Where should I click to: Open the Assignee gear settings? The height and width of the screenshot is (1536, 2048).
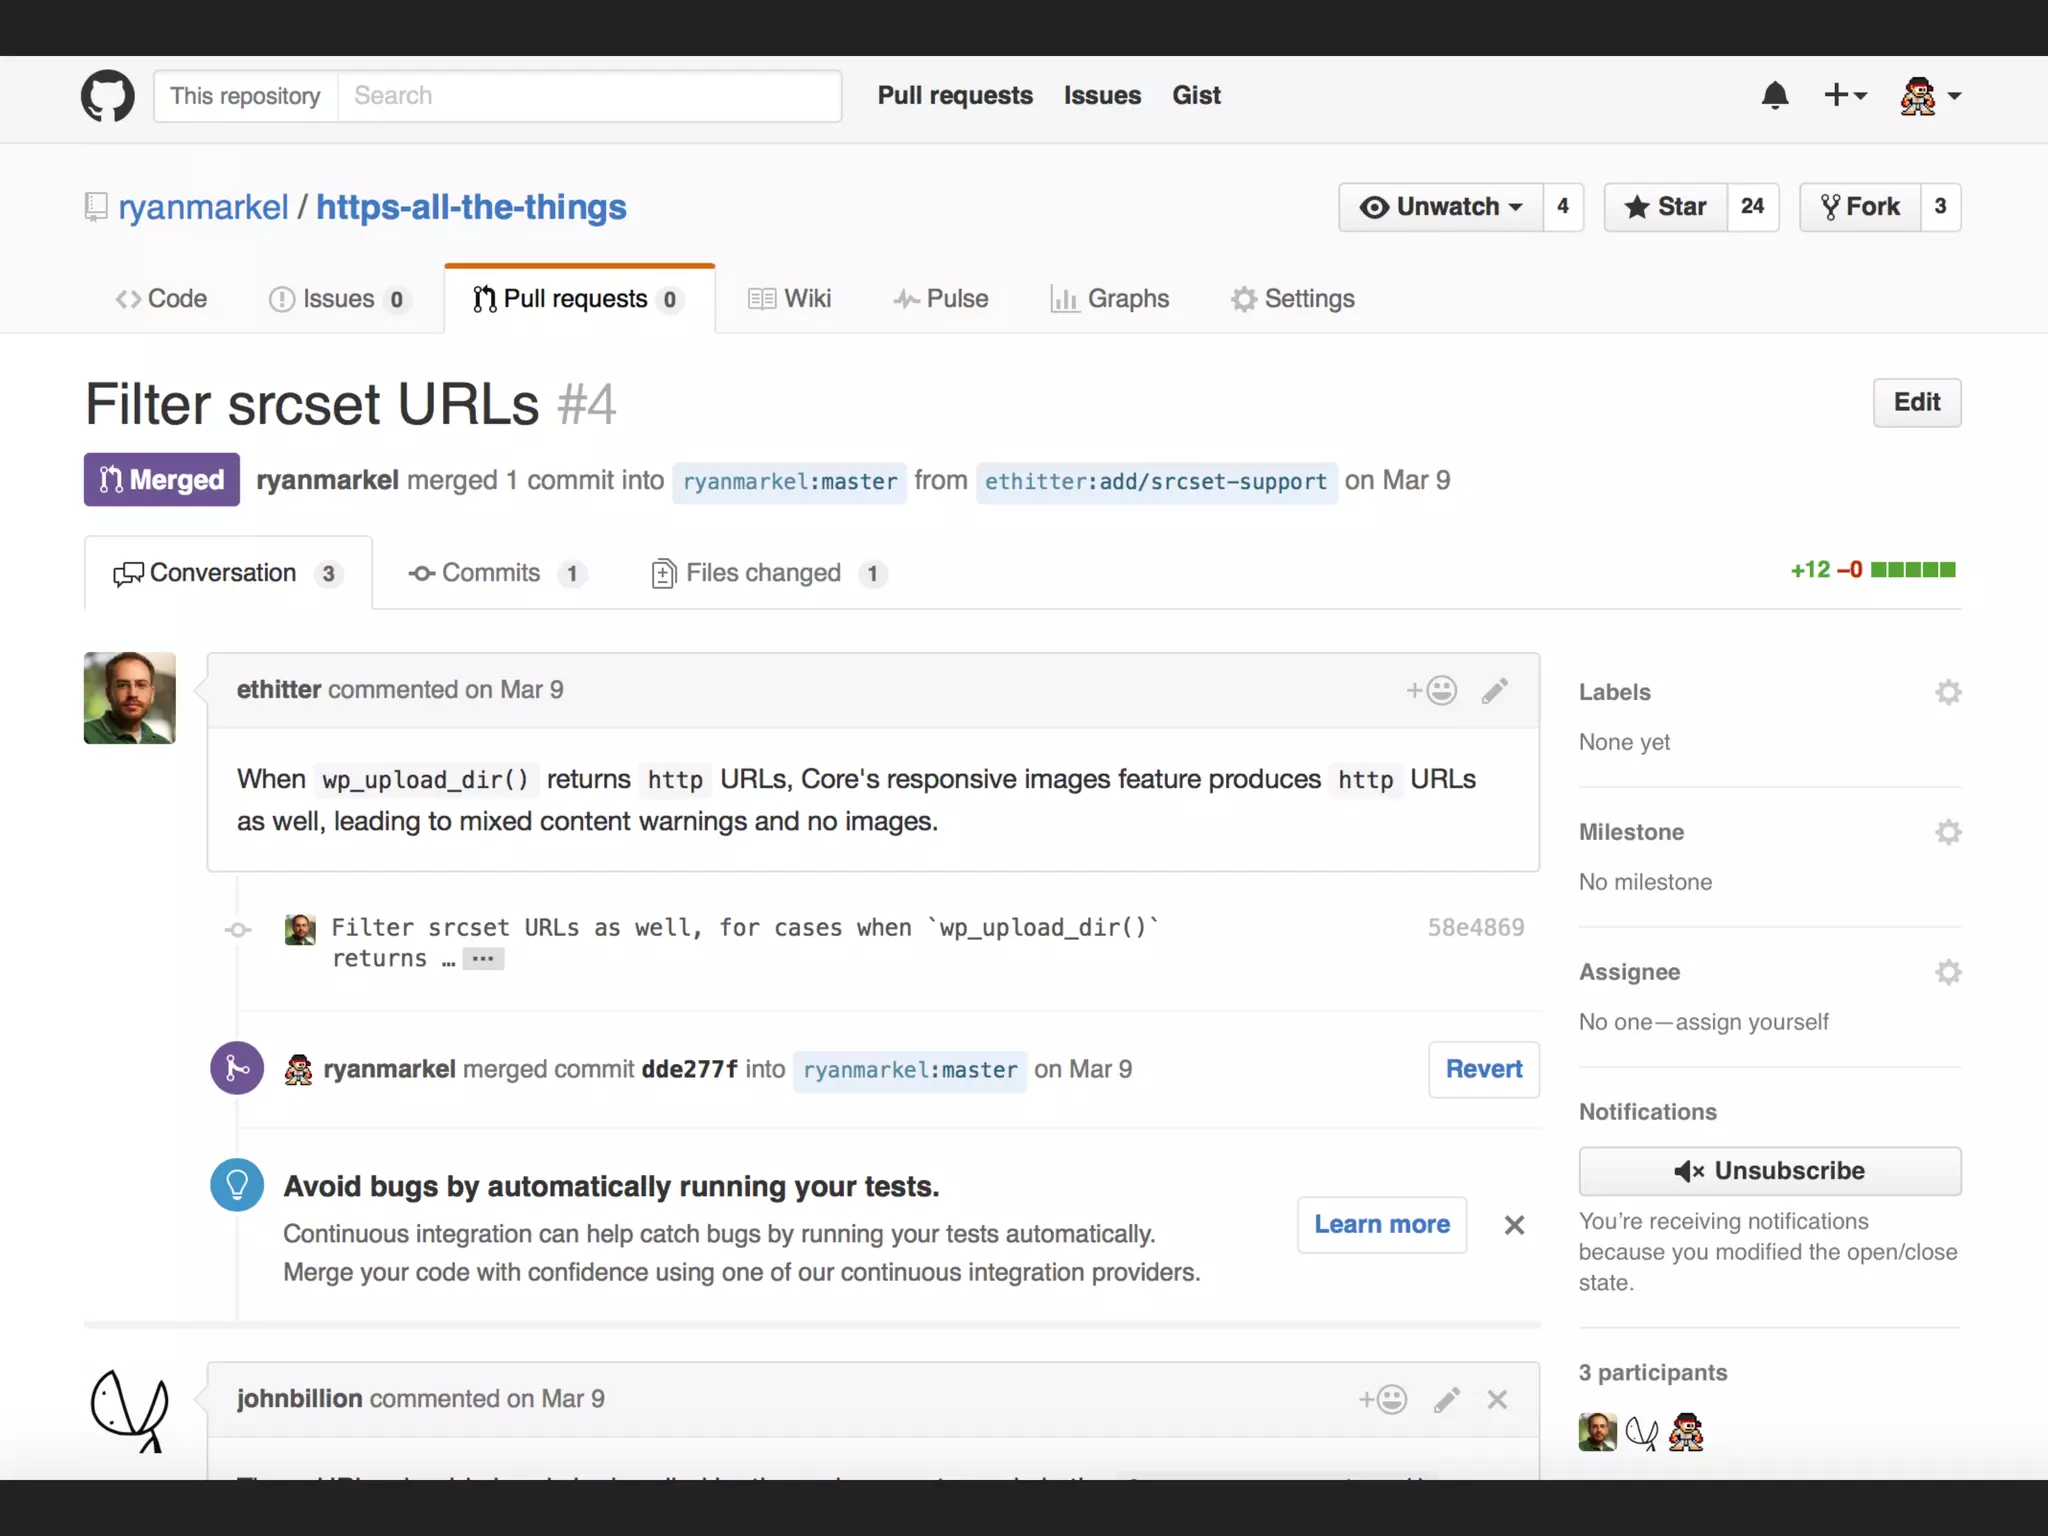(x=1947, y=972)
